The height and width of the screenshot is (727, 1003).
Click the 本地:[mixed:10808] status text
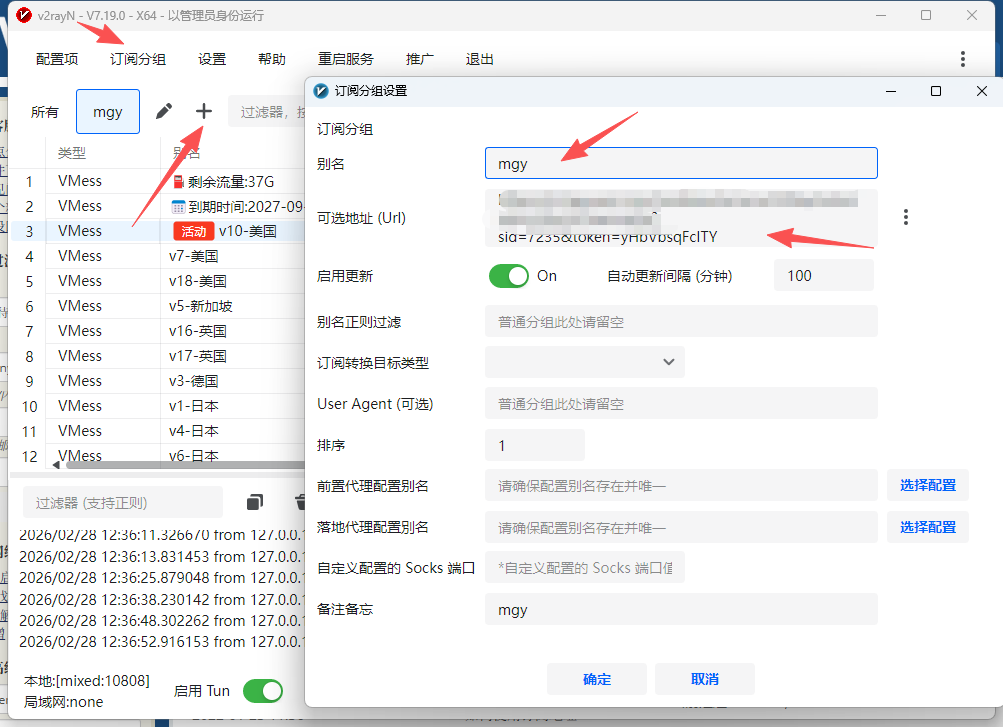tap(87, 681)
